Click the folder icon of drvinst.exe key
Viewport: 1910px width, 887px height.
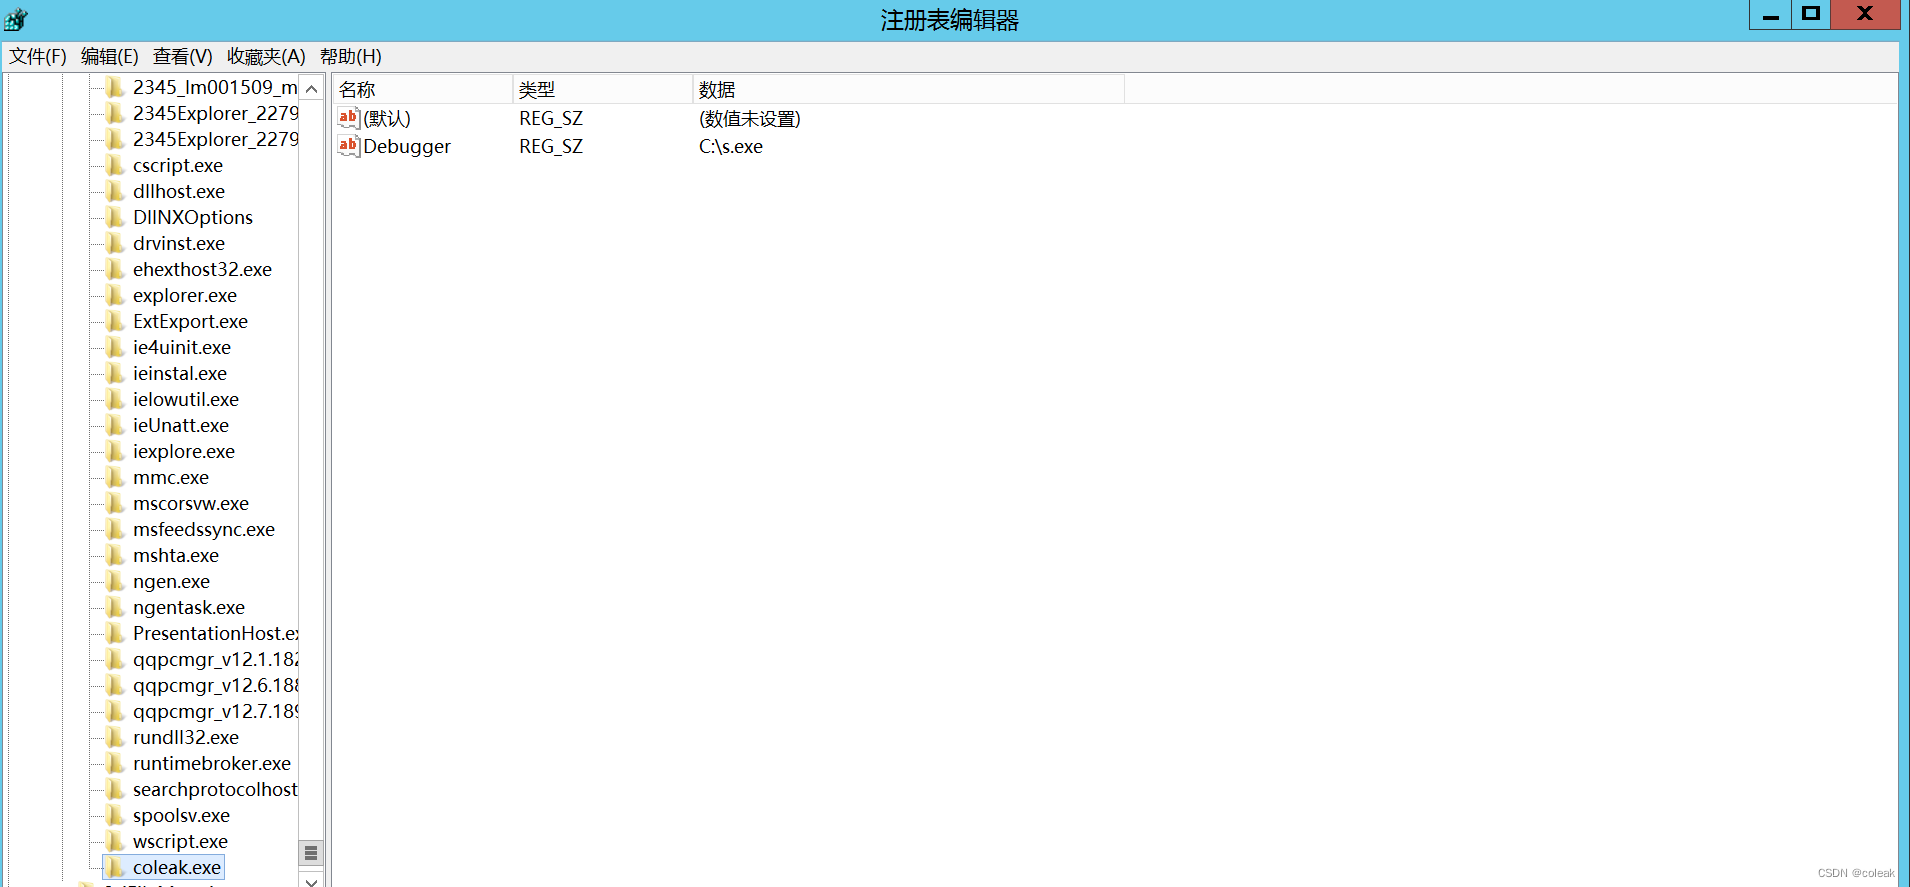[116, 243]
